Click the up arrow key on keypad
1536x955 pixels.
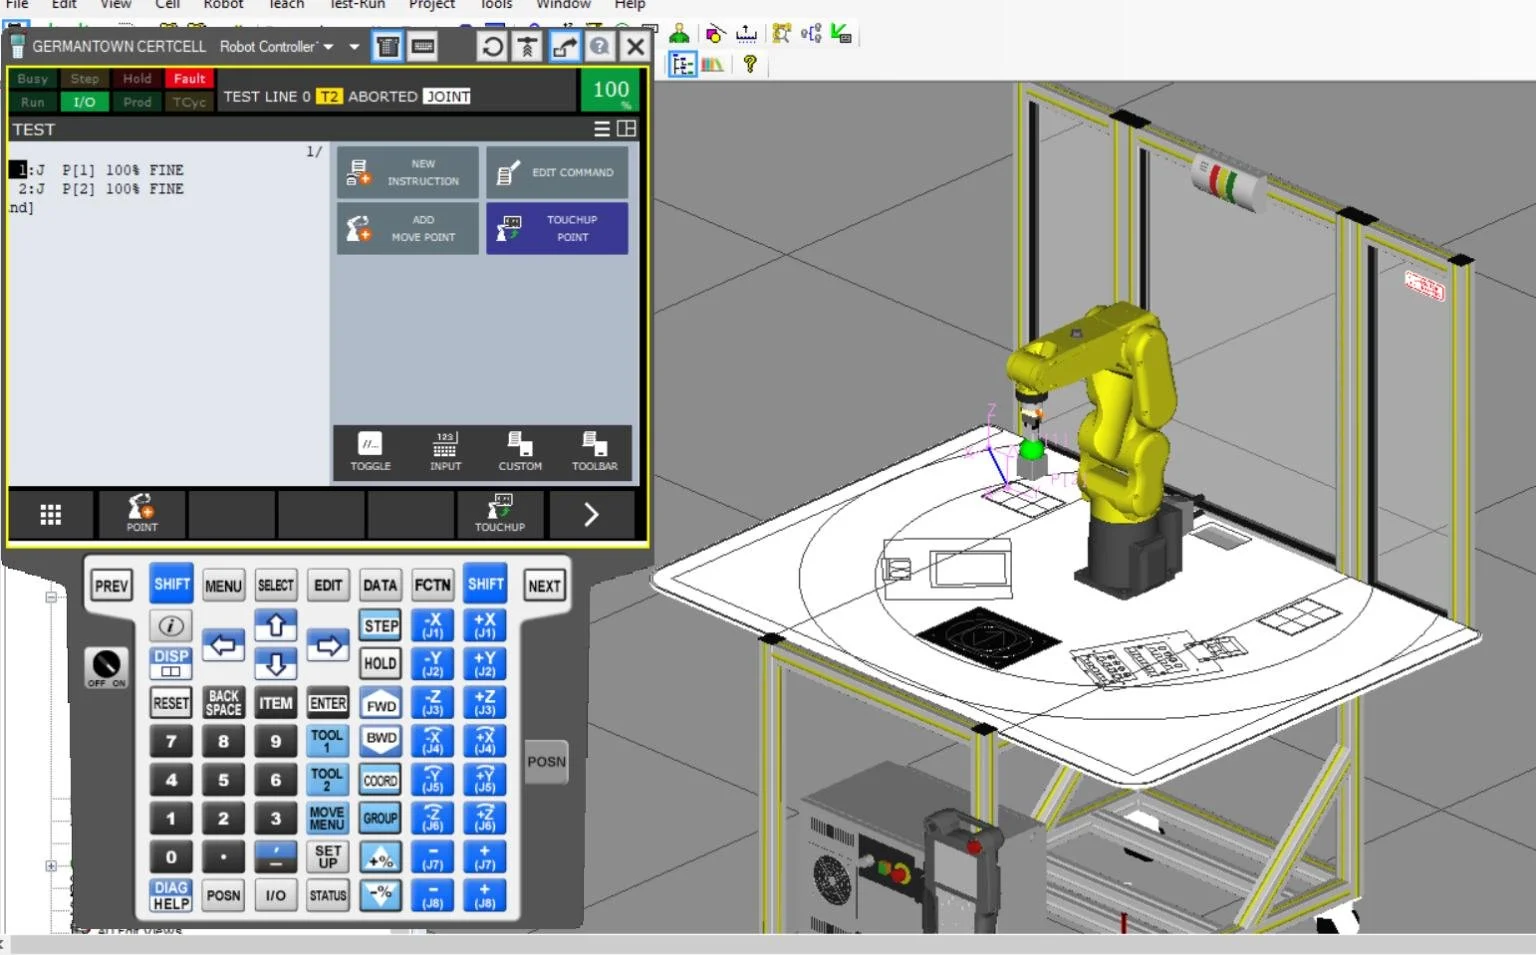click(x=276, y=626)
